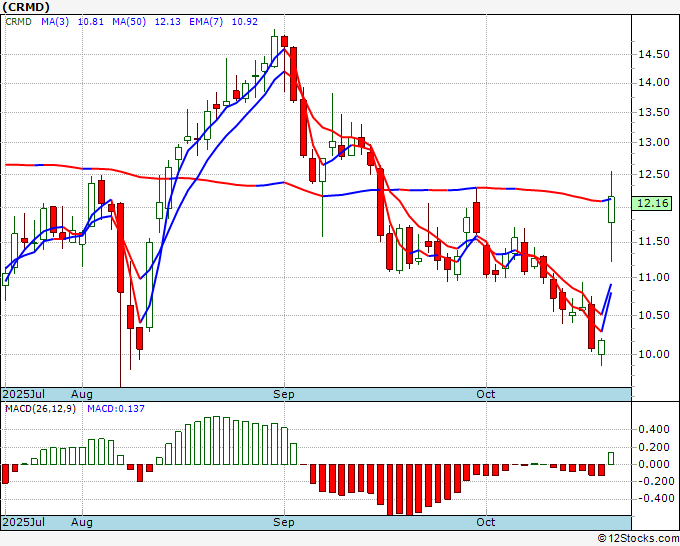The image size is (680, 546).
Task: Click the 0.000 MACD axis label
Action: (654, 464)
